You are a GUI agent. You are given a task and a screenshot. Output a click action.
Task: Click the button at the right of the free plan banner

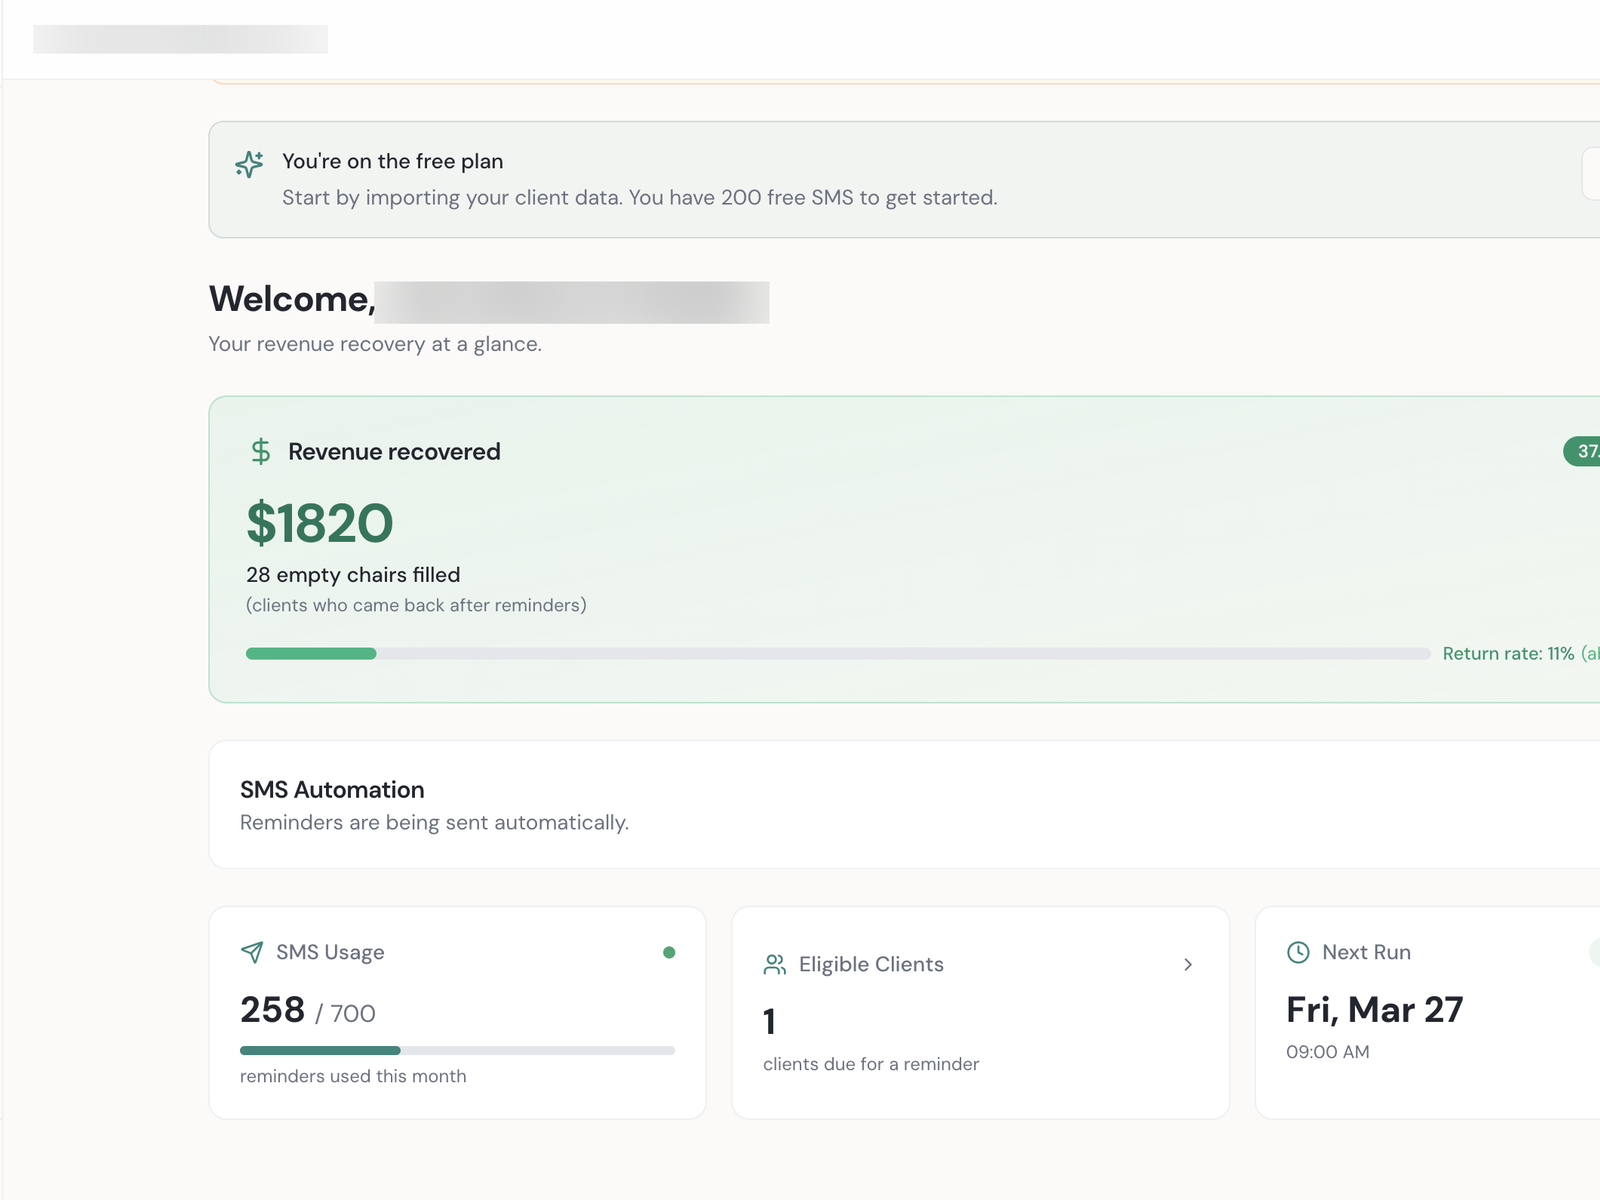[1592, 174]
